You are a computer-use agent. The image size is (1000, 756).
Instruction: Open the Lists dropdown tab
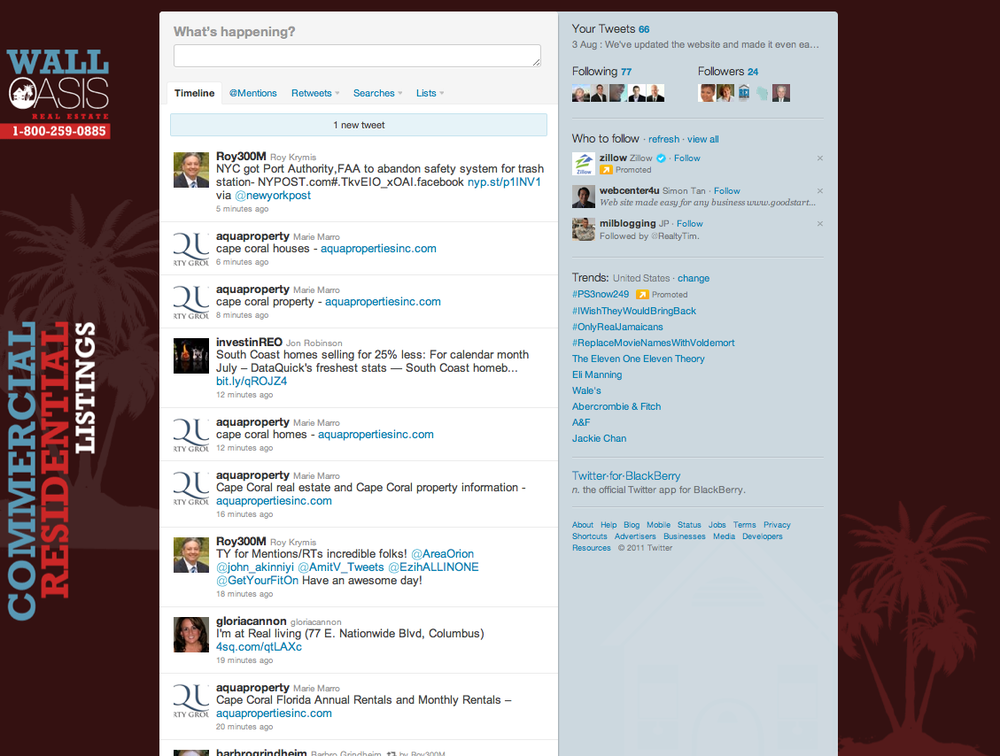pos(430,93)
